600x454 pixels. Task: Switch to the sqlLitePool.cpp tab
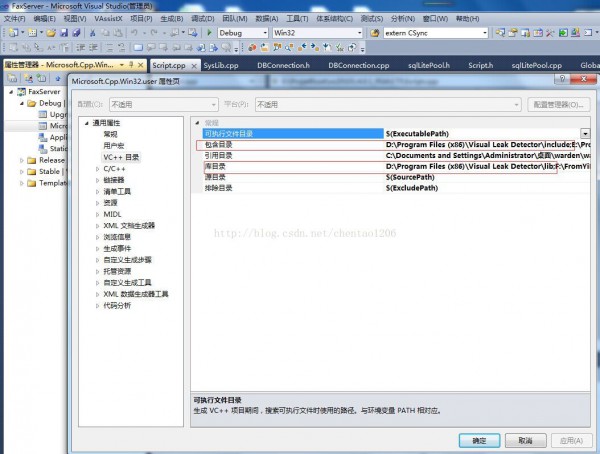(536, 65)
